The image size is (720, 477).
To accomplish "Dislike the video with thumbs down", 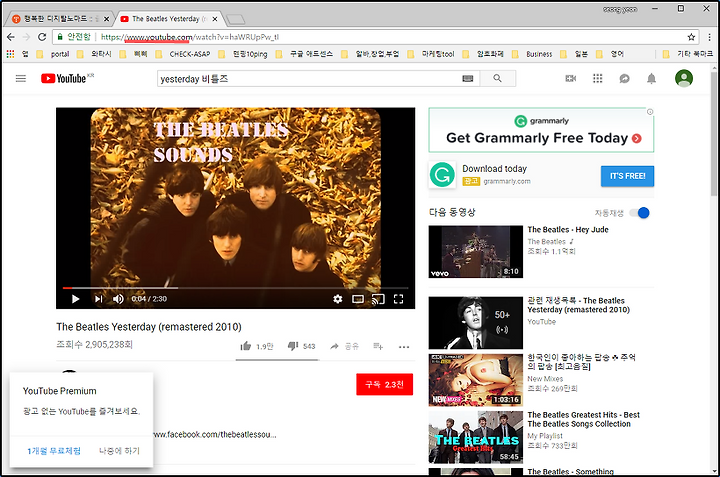I will pos(293,346).
